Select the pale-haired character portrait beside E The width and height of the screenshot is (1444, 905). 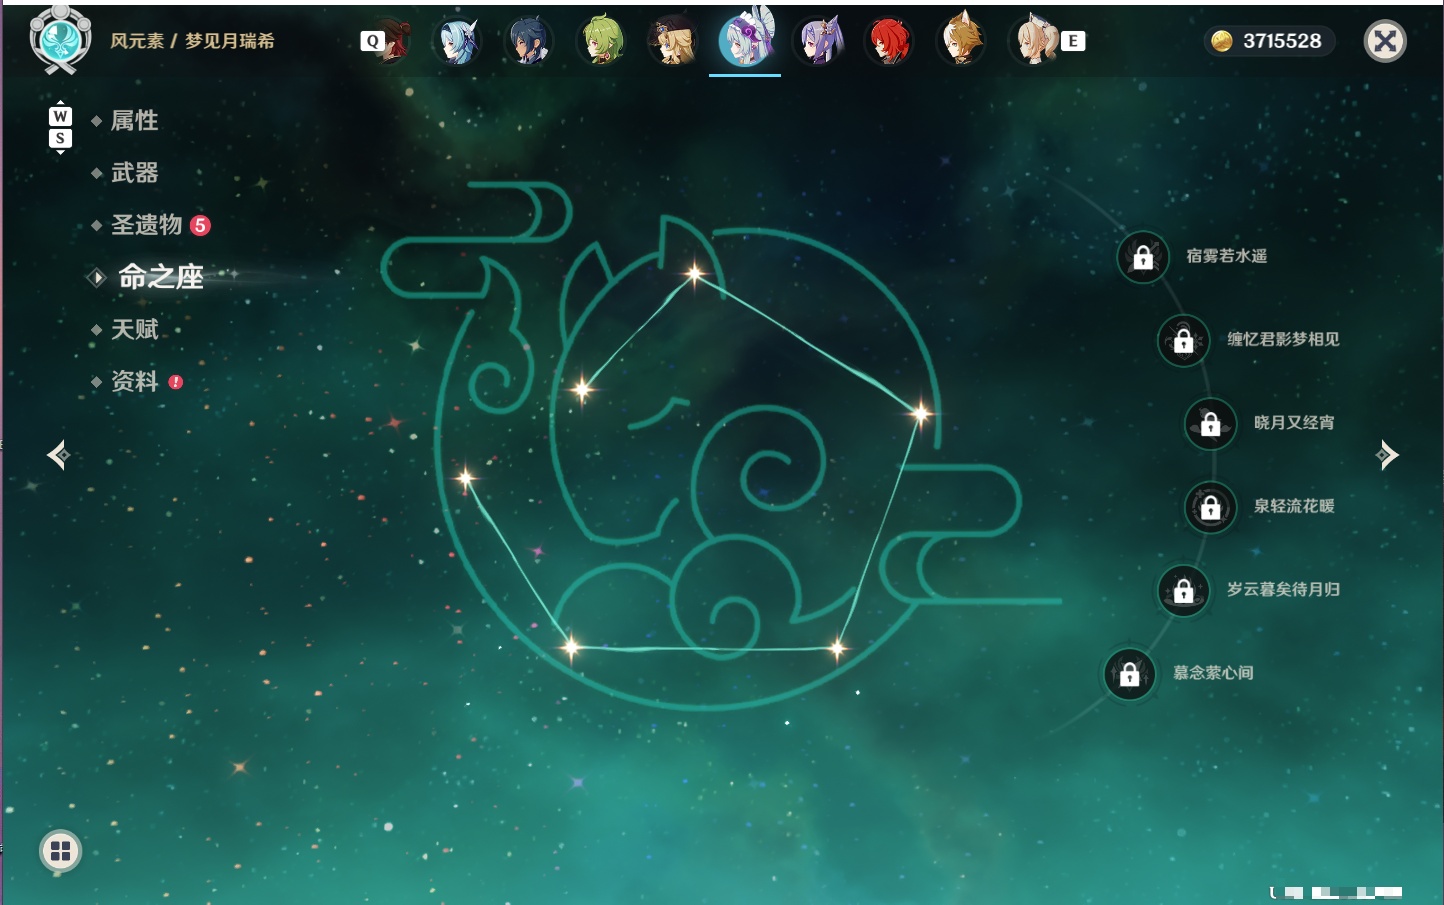tap(1033, 41)
